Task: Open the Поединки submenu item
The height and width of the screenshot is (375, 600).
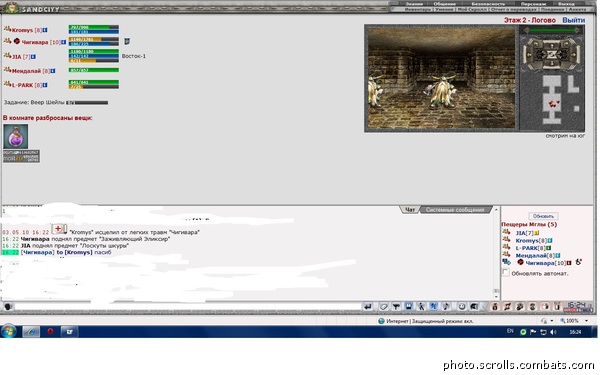Action: point(553,9)
